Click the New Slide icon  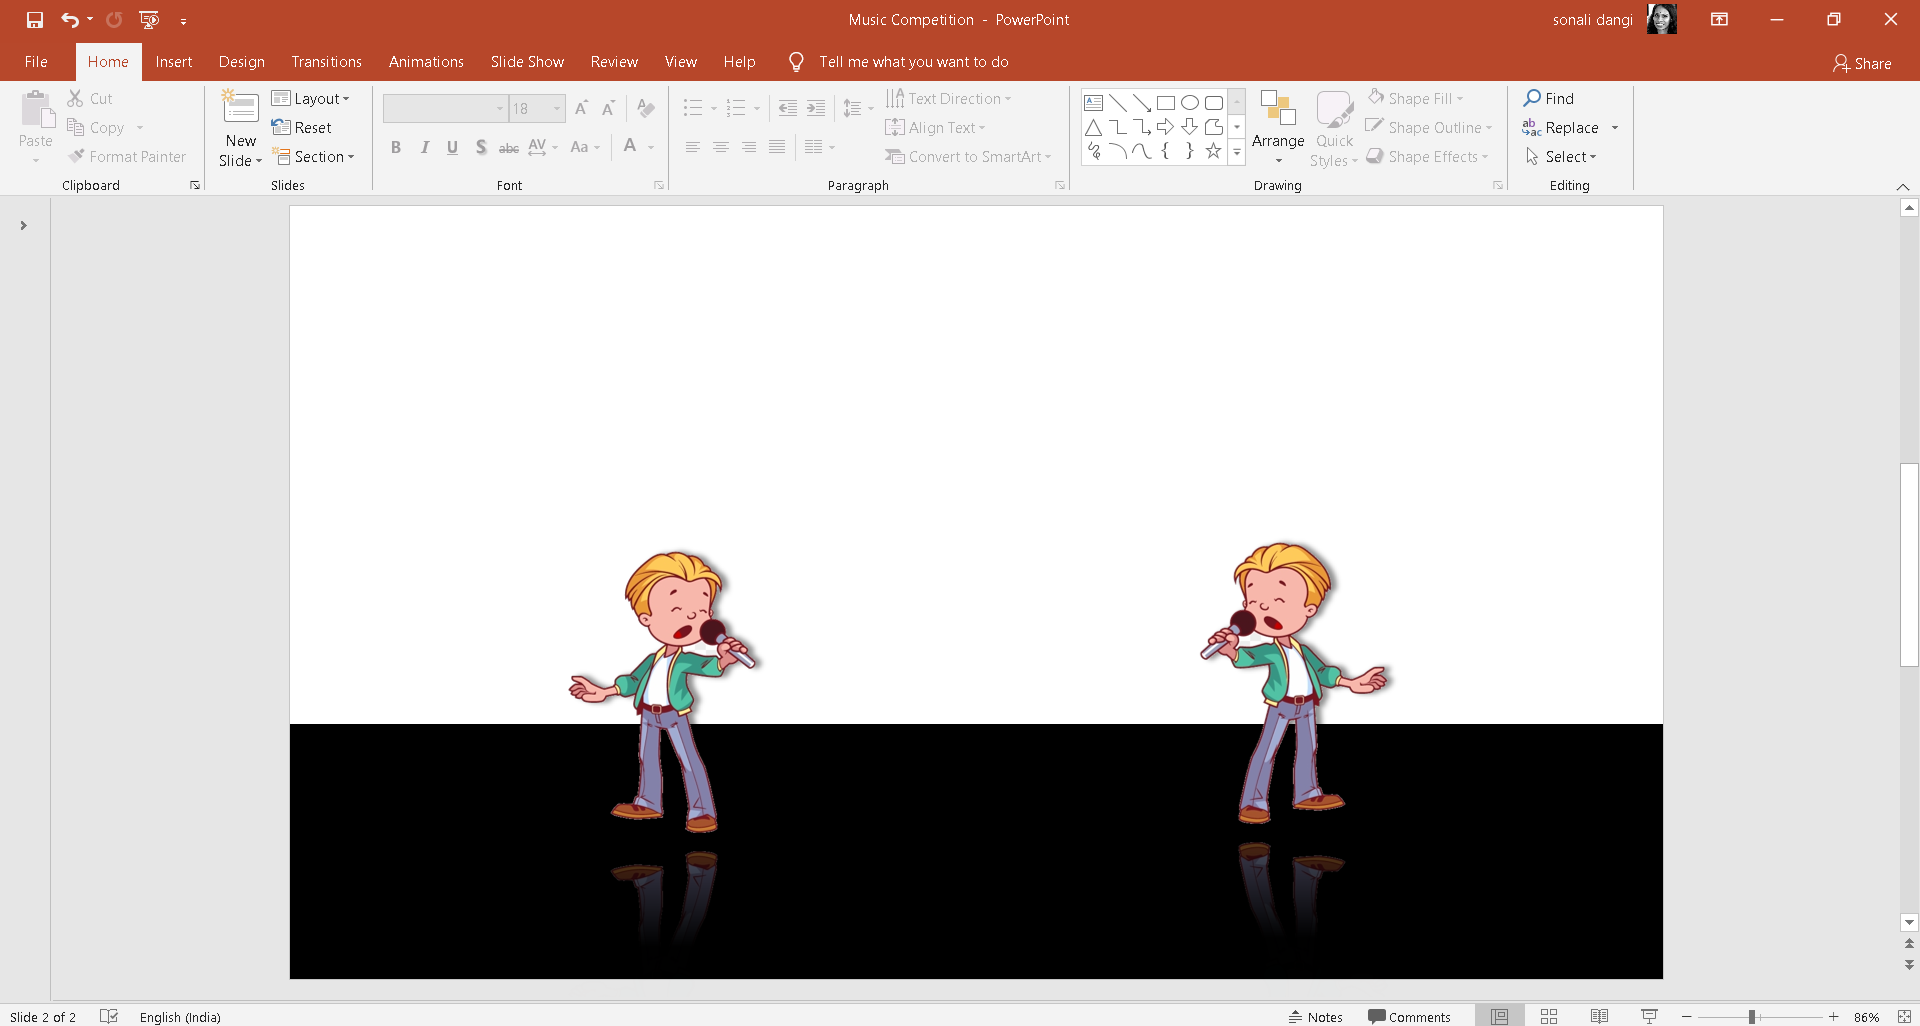pyautogui.click(x=240, y=108)
